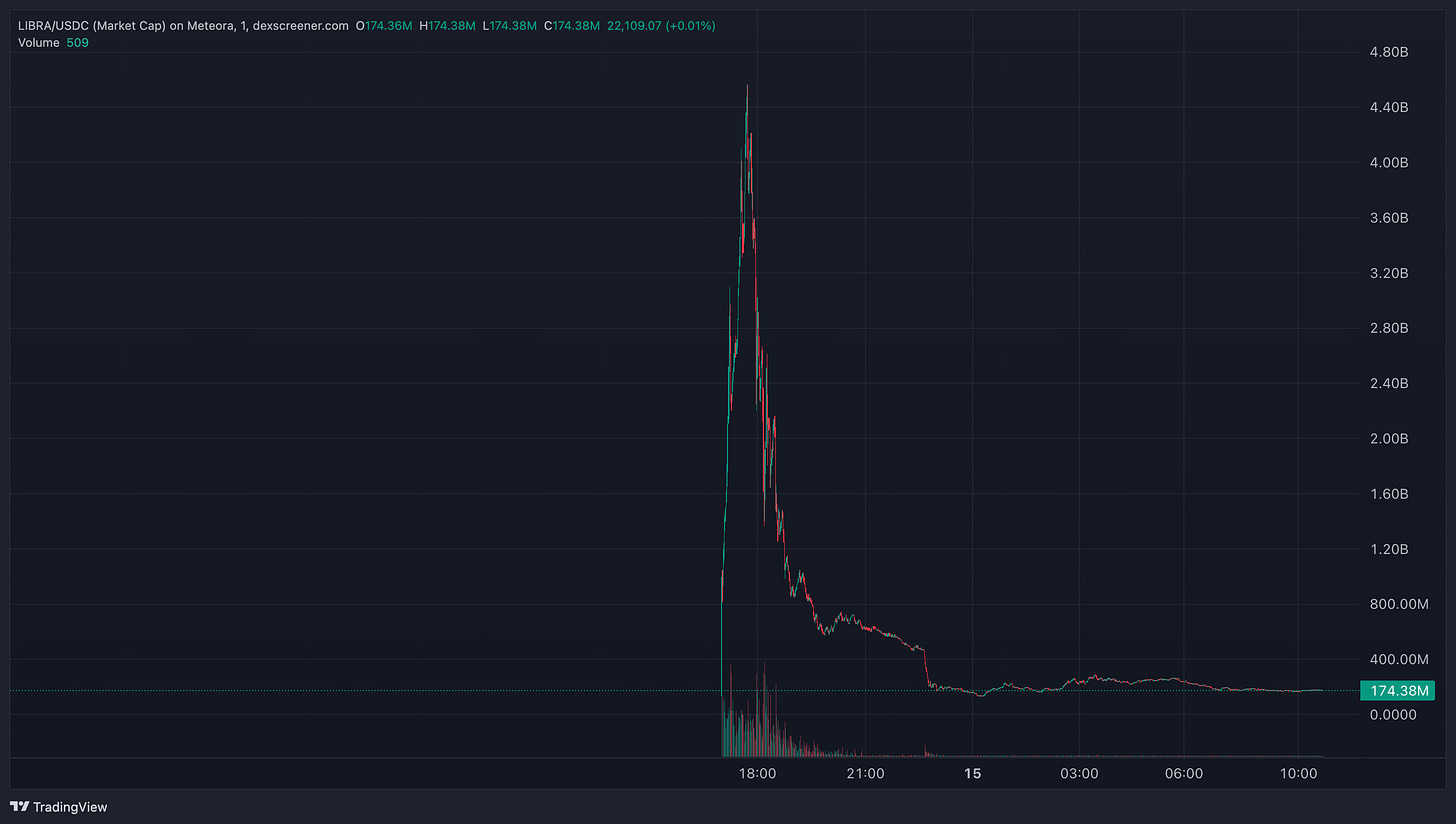Image resolution: width=1456 pixels, height=824 pixels.
Task: Click the 1.20B price axis label
Action: (1390, 549)
